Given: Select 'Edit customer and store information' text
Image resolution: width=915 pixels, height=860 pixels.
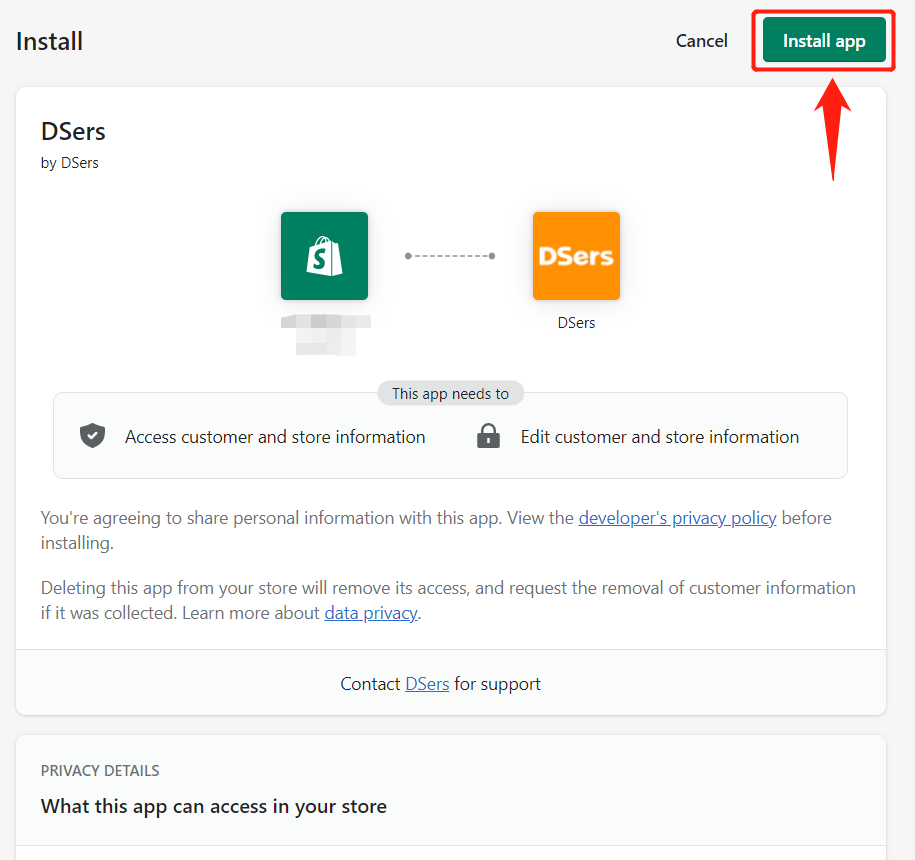Looking at the screenshot, I should (659, 437).
